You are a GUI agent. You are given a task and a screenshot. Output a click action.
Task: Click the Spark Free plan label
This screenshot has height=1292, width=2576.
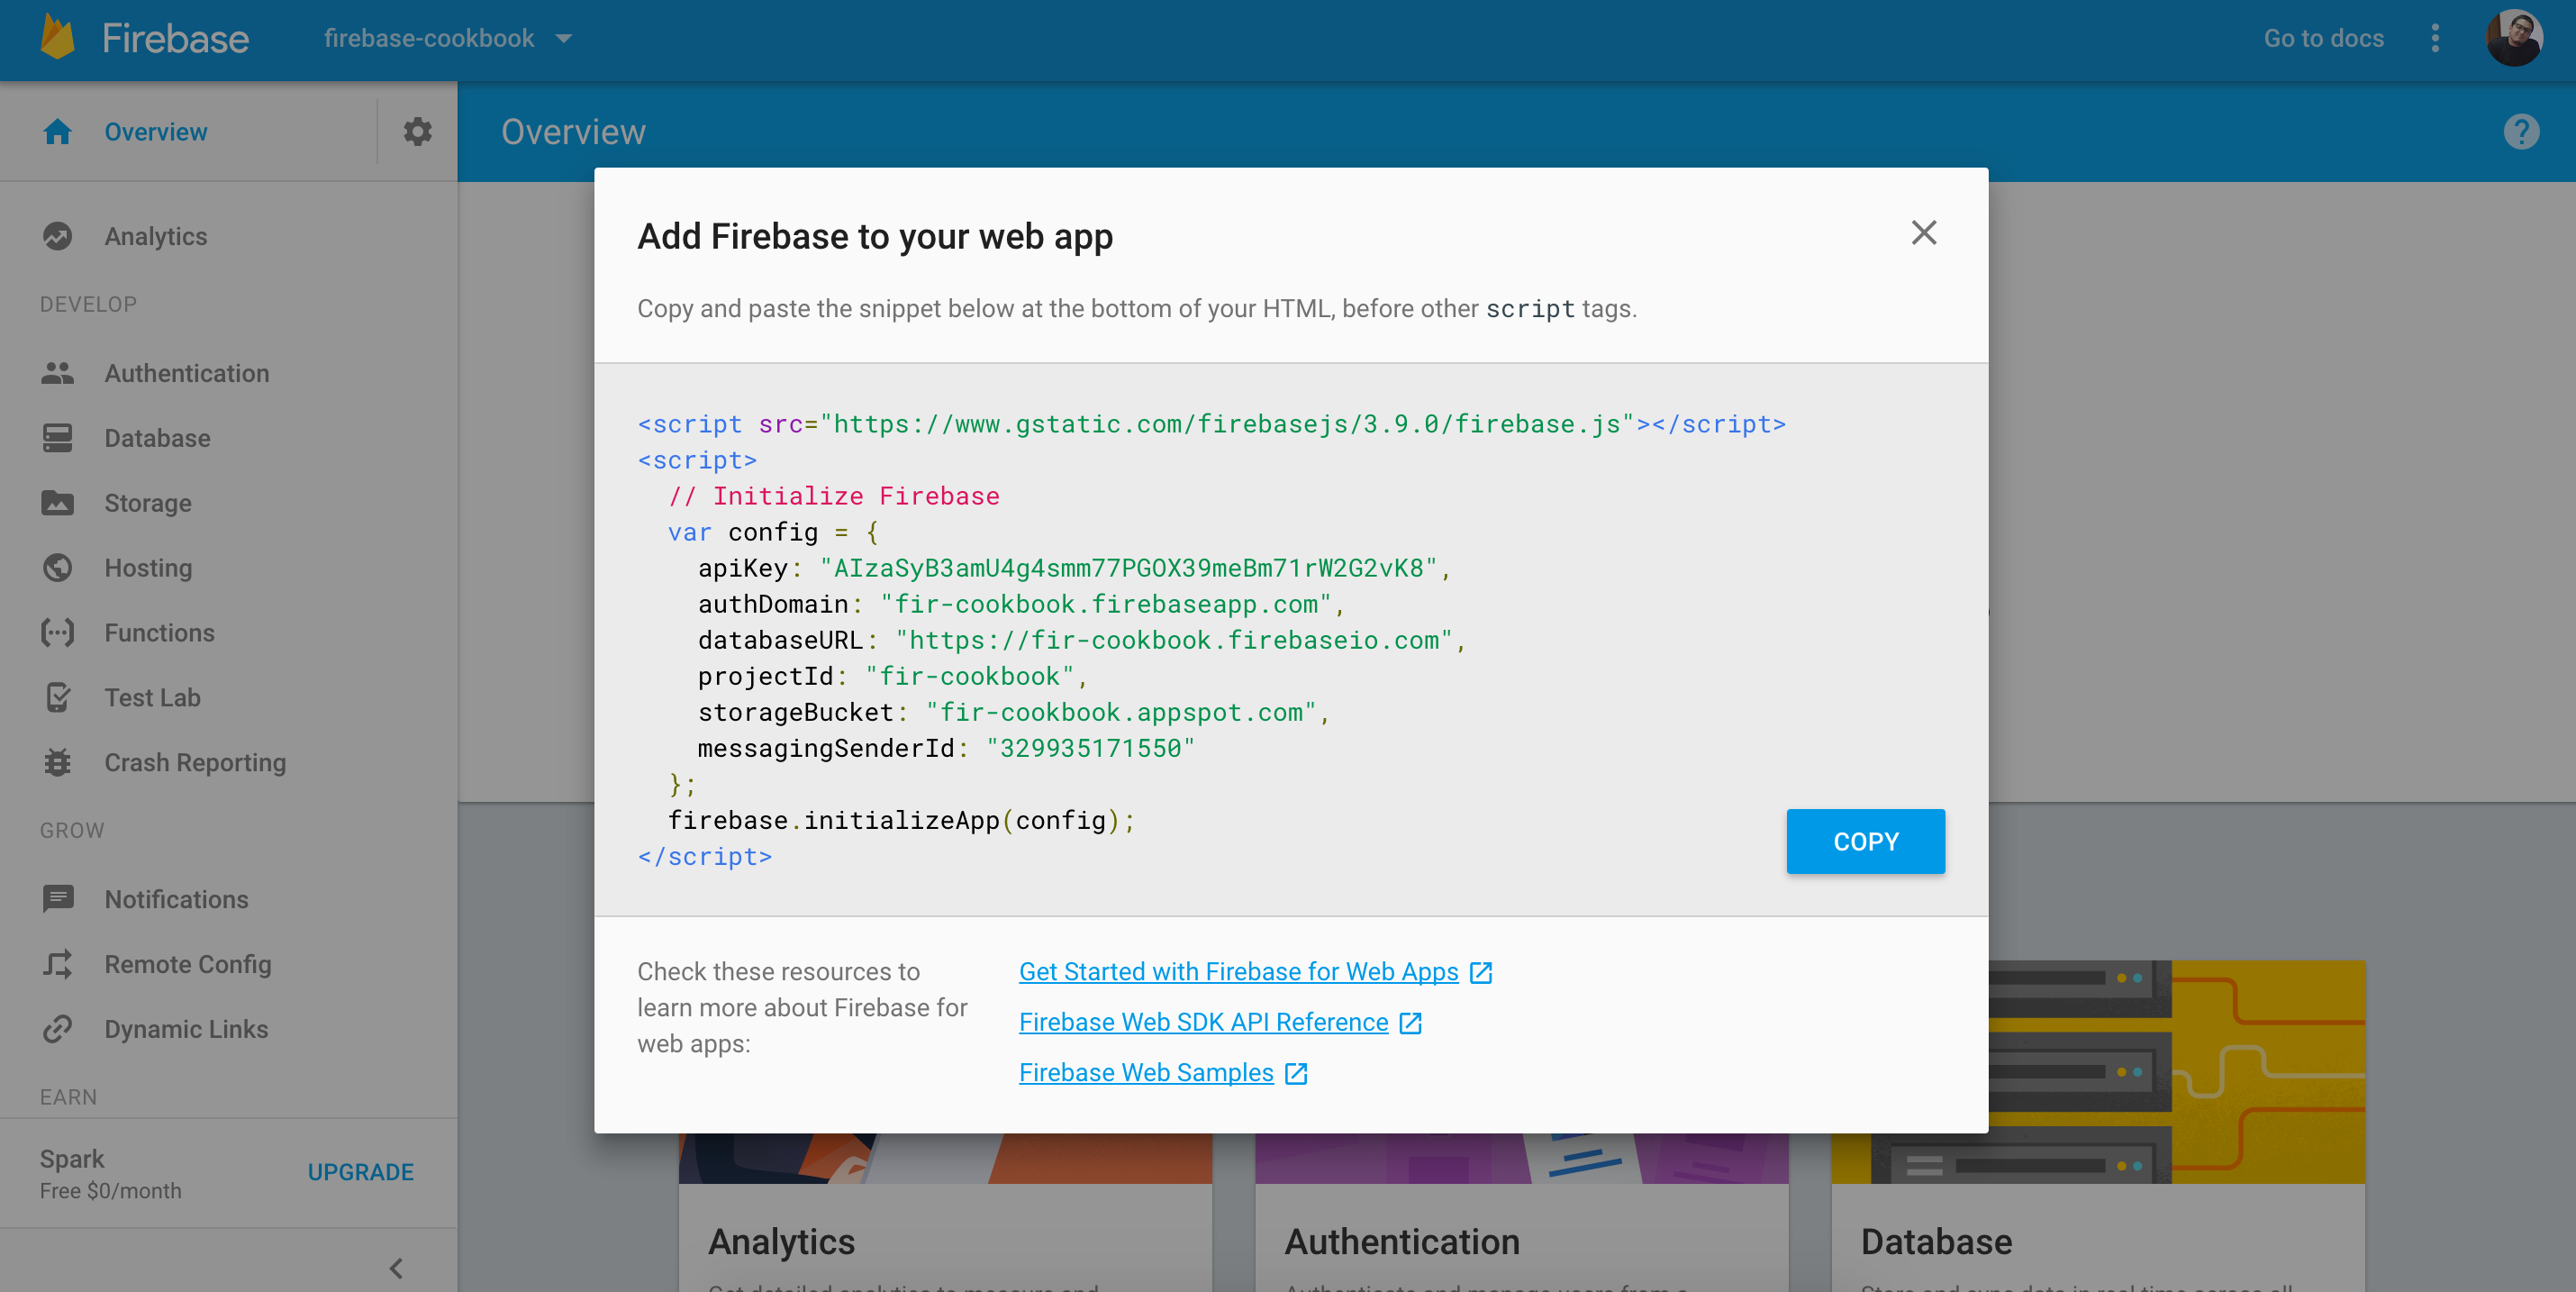[110, 1174]
